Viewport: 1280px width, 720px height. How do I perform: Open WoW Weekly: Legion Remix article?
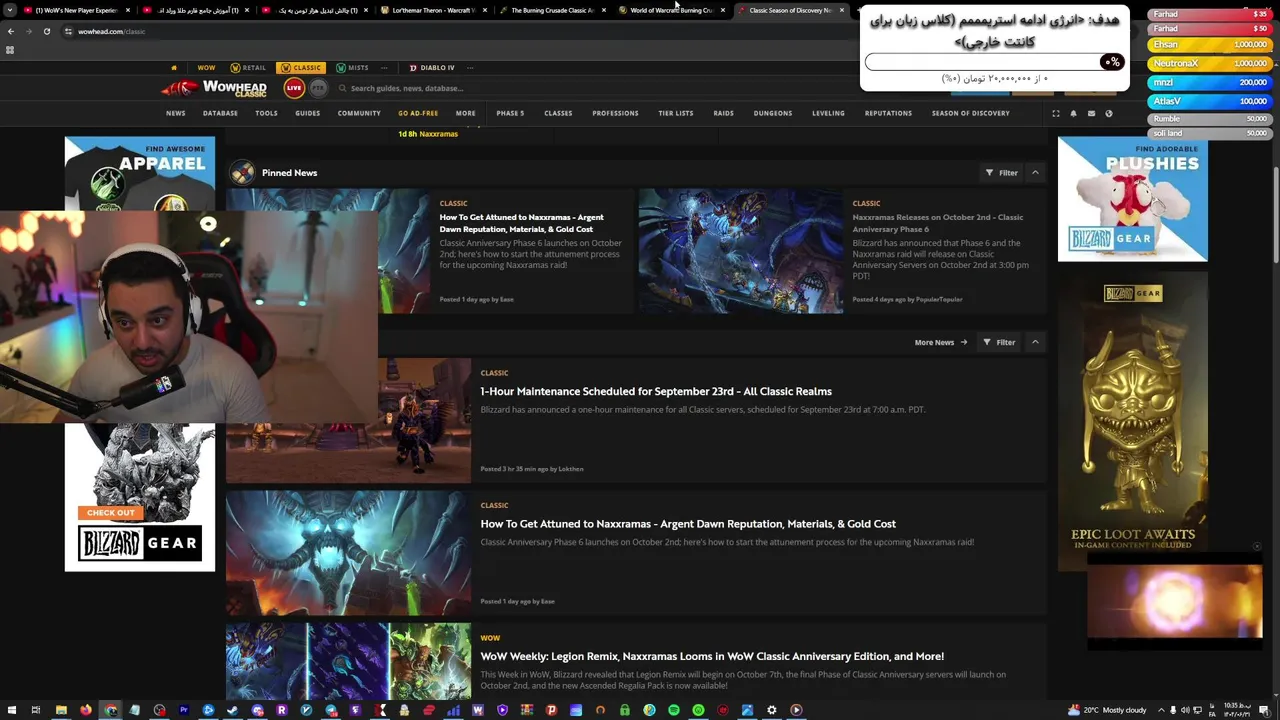click(x=712, y=656)
